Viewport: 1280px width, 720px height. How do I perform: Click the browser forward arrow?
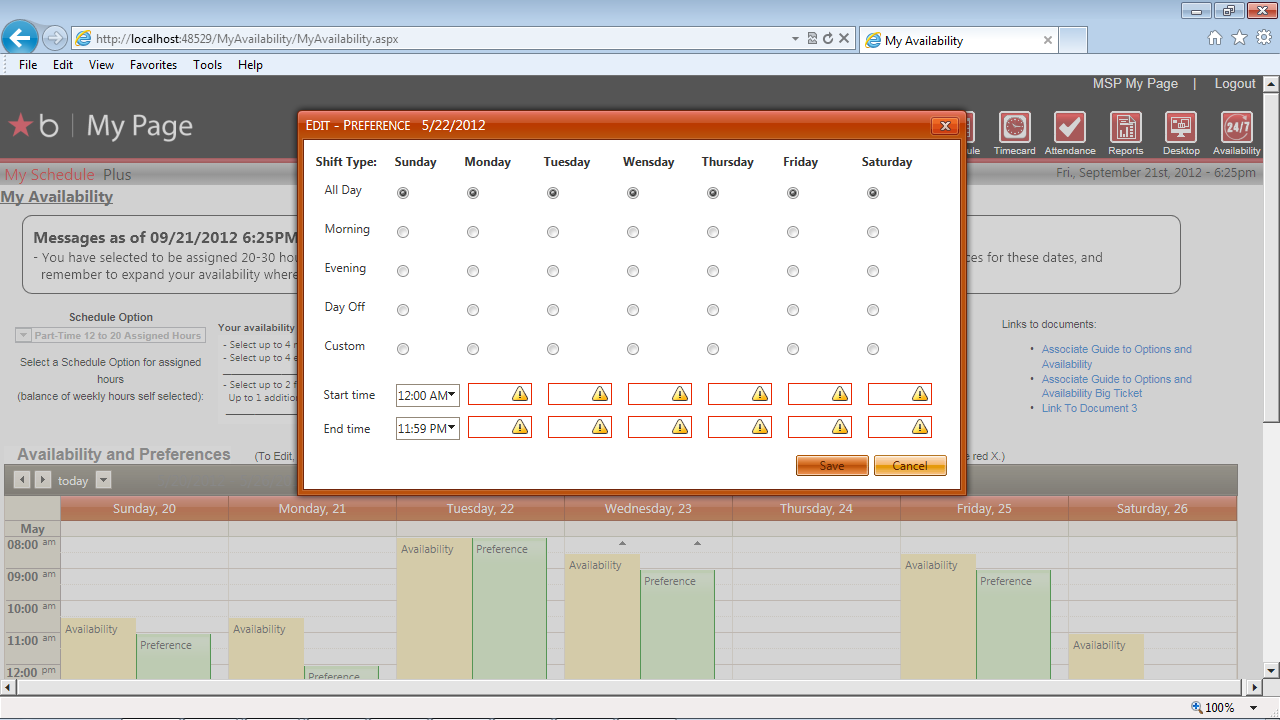point(55,39)
